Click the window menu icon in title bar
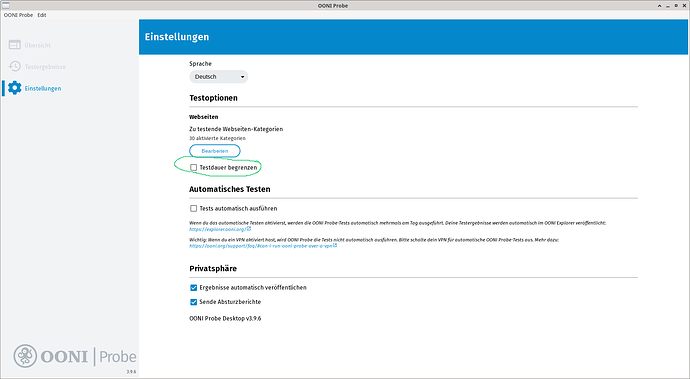Screen dimensions: 690x379 (x=6, y=5)
